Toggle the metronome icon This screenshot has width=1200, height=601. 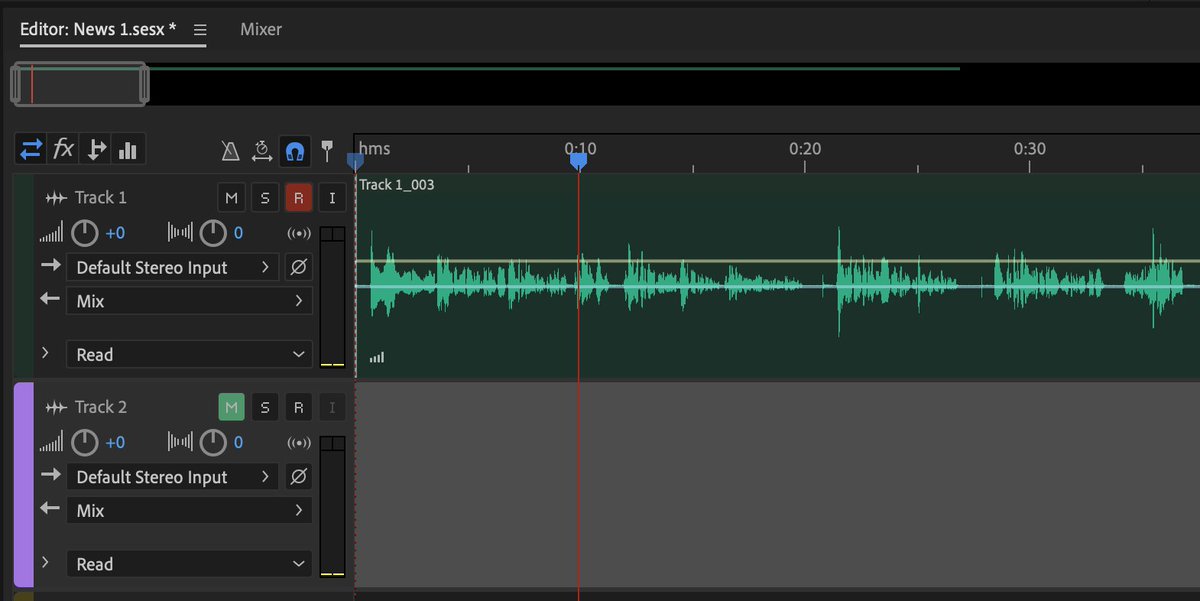click(231, 151)
